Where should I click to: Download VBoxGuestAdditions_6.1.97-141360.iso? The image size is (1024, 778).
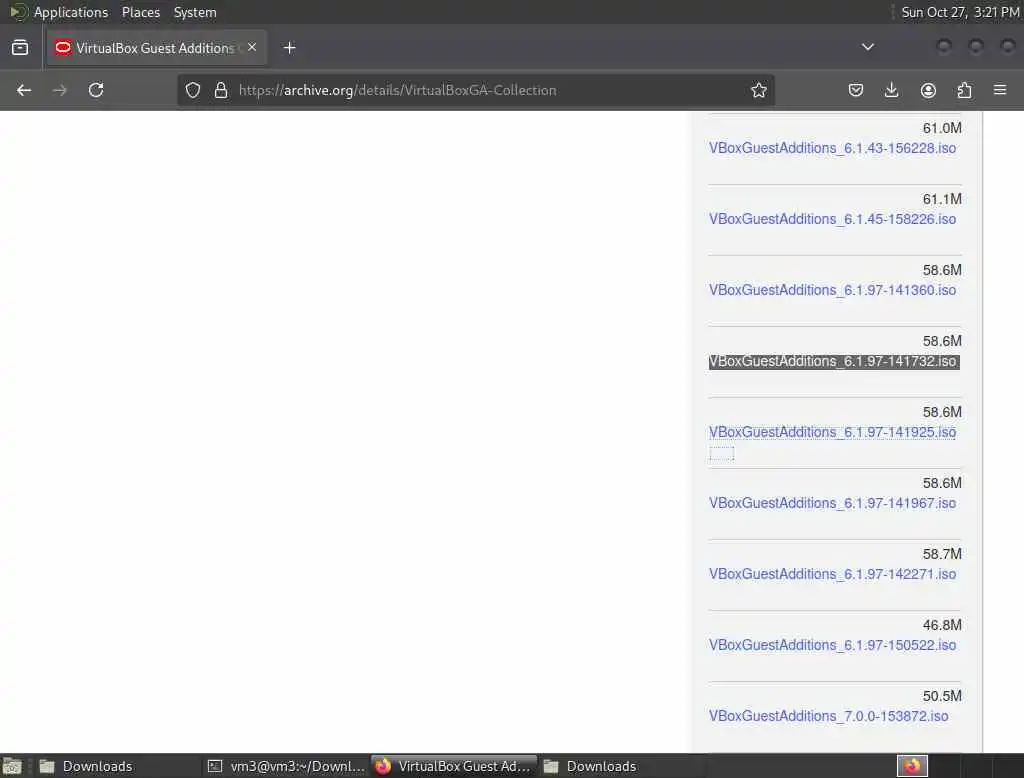coord(833,290)
